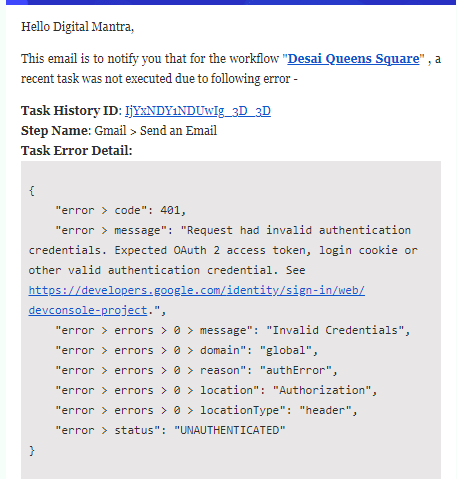Click the blue banner at top of email

pyautogui.click(x=230, y=2)
